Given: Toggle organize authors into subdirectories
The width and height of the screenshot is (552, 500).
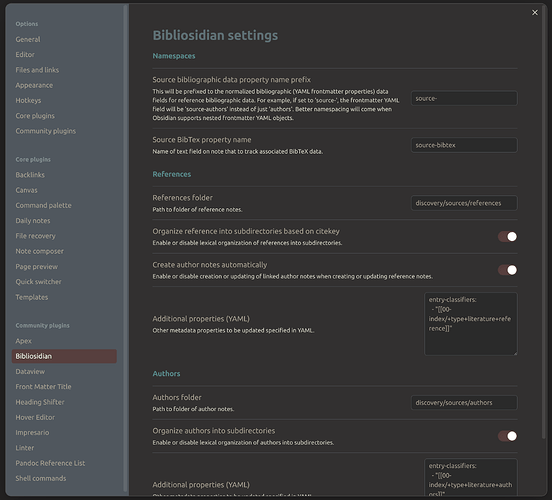Looking at the screenshot, I should coord(507,436).
